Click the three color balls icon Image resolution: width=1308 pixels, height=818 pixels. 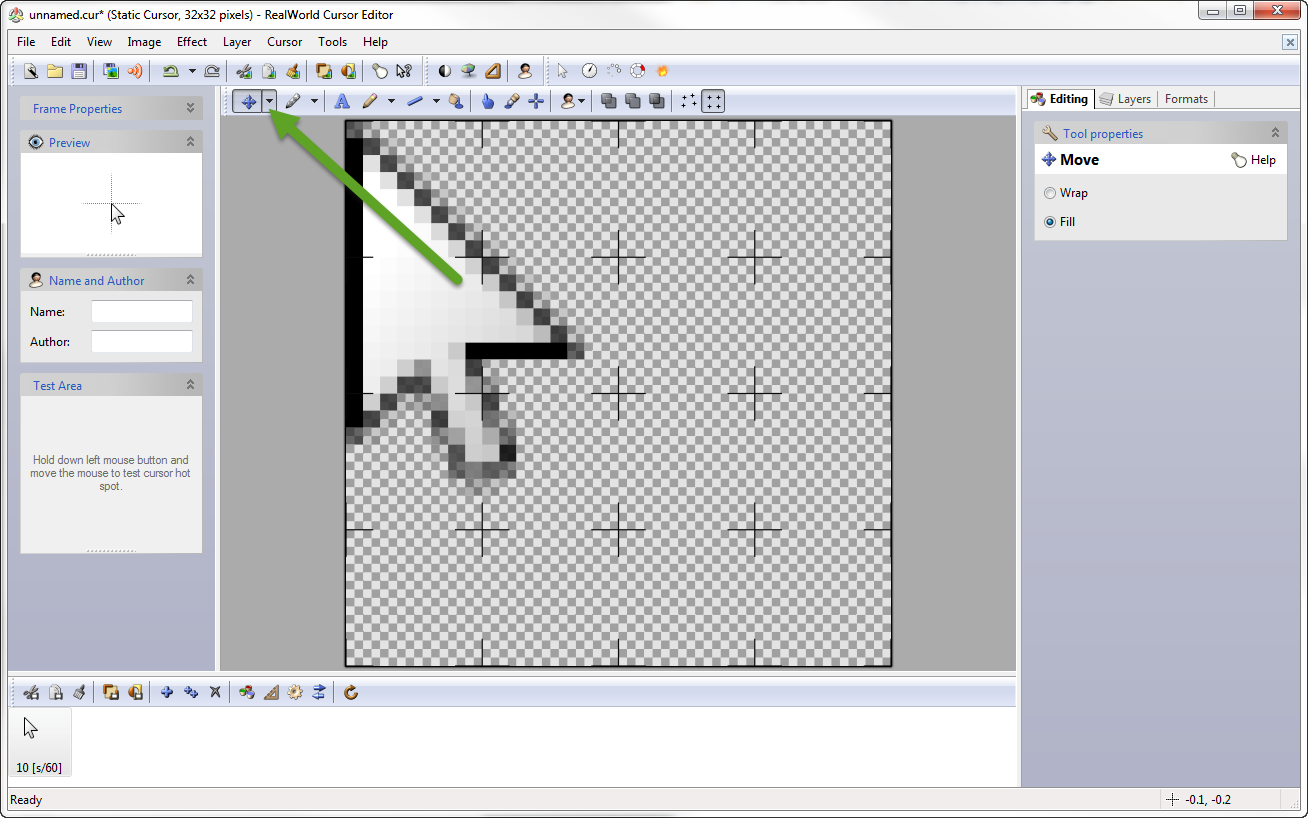pos(247,692)
